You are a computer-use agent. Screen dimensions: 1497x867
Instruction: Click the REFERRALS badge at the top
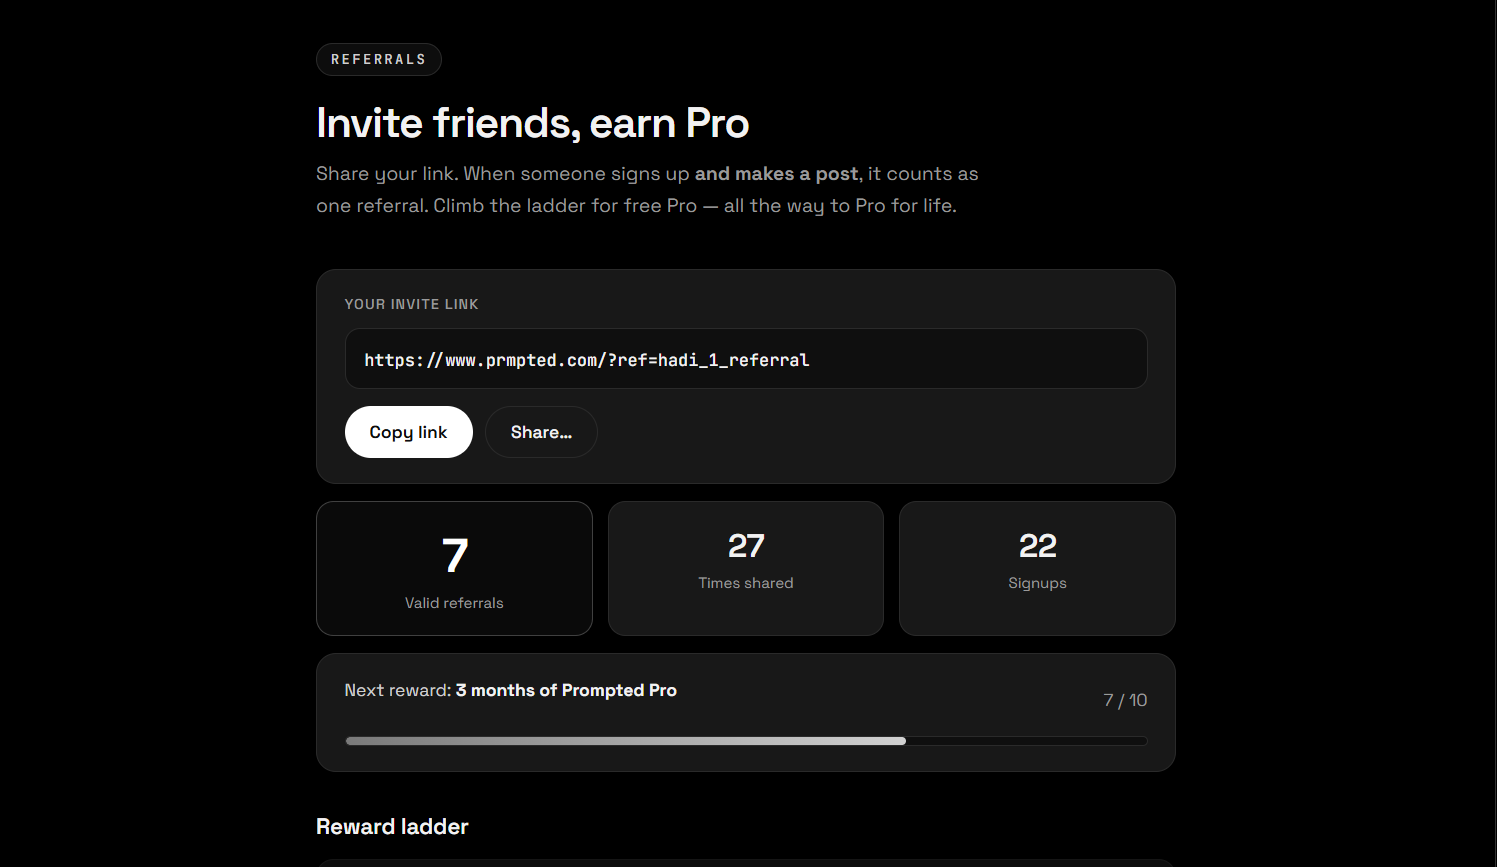pos(379,60)
